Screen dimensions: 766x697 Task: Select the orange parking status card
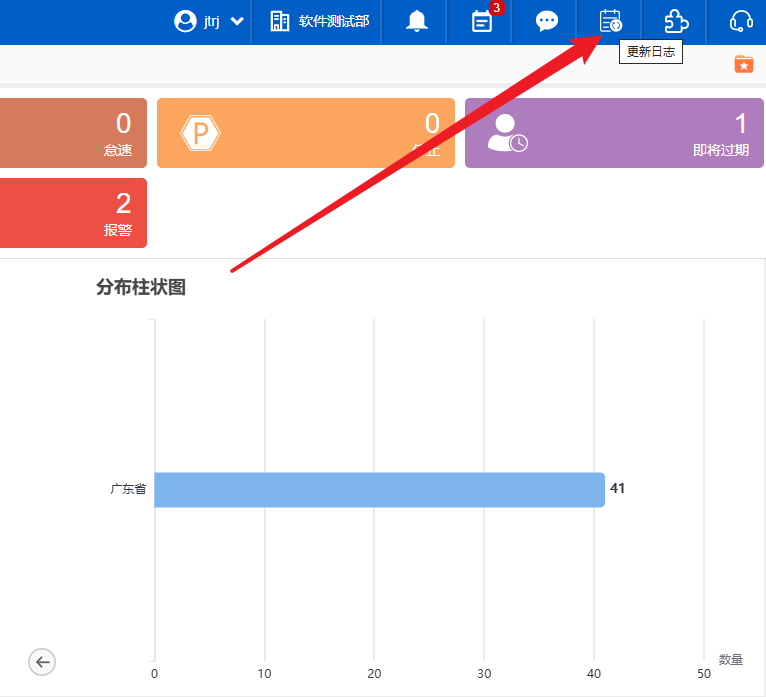click(x=305, y=133)
